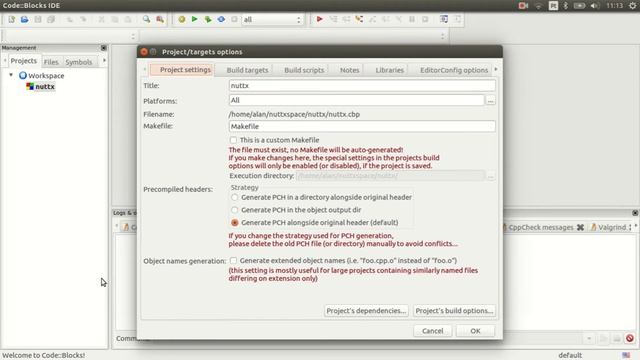
Task: Click the Project's build options button
Action: point(454,311)
